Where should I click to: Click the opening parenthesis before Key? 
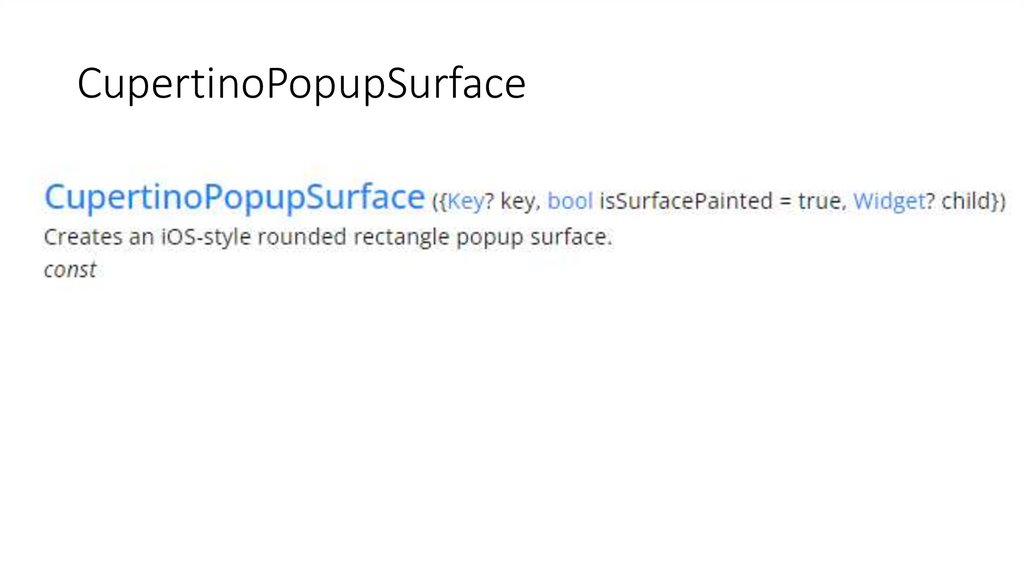435,202
